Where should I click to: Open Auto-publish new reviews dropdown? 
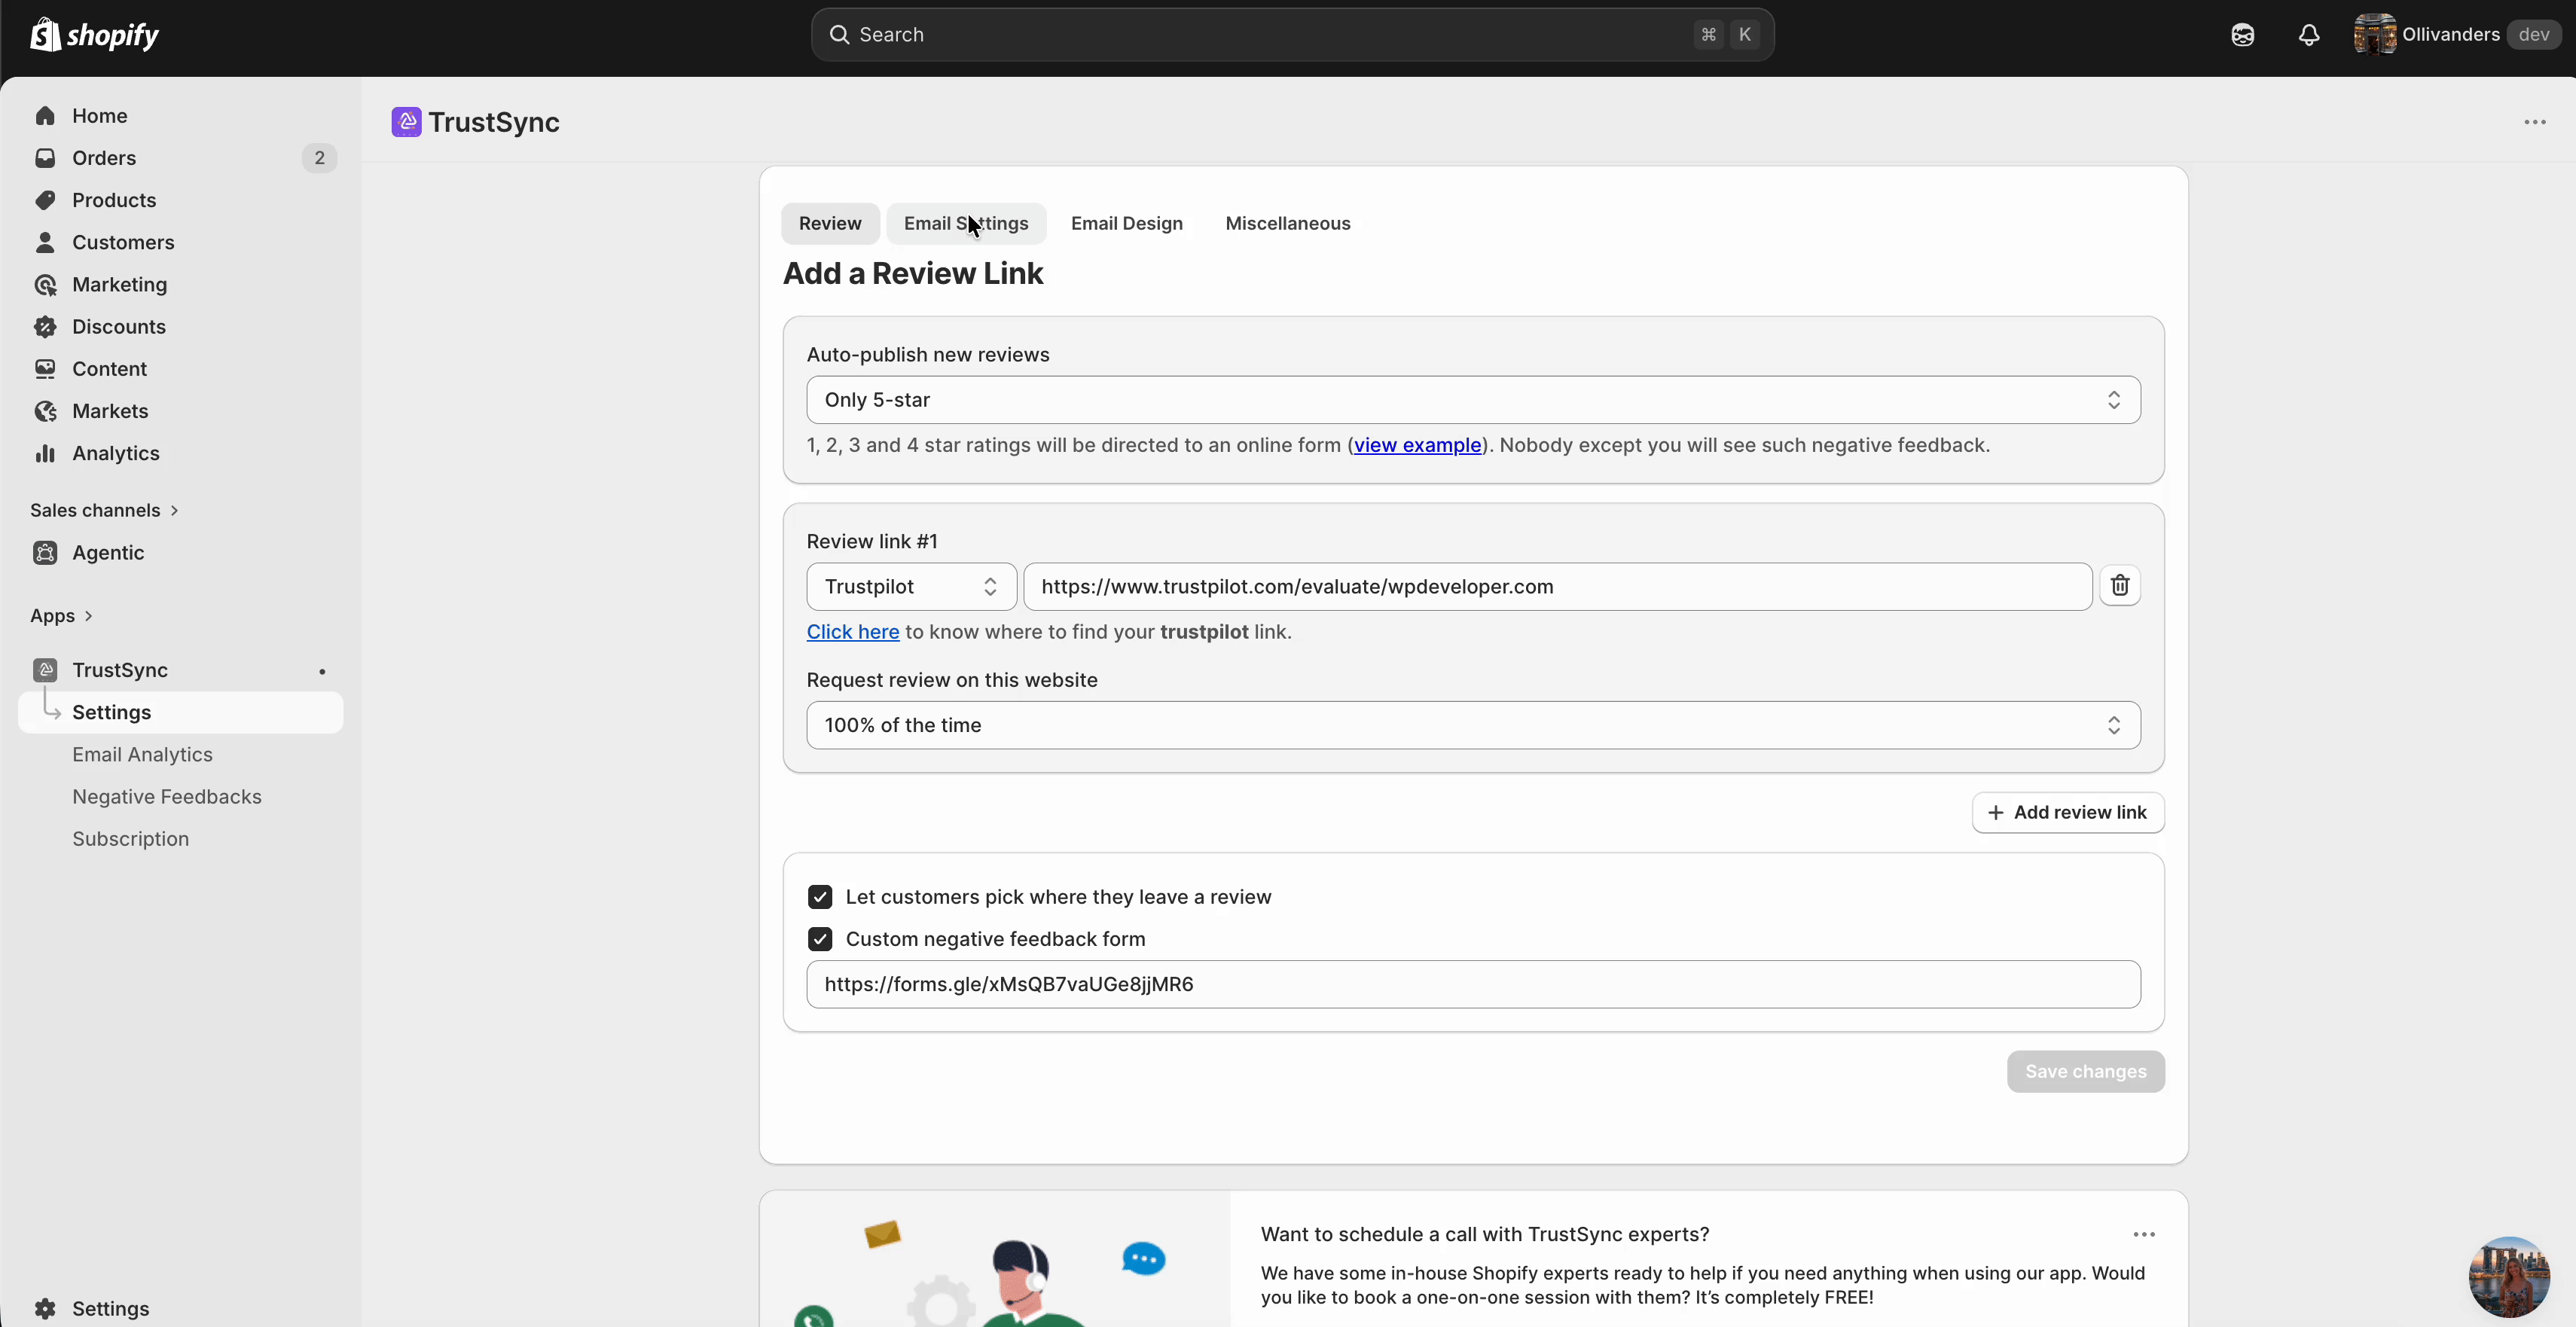[x=1473, y=400]
